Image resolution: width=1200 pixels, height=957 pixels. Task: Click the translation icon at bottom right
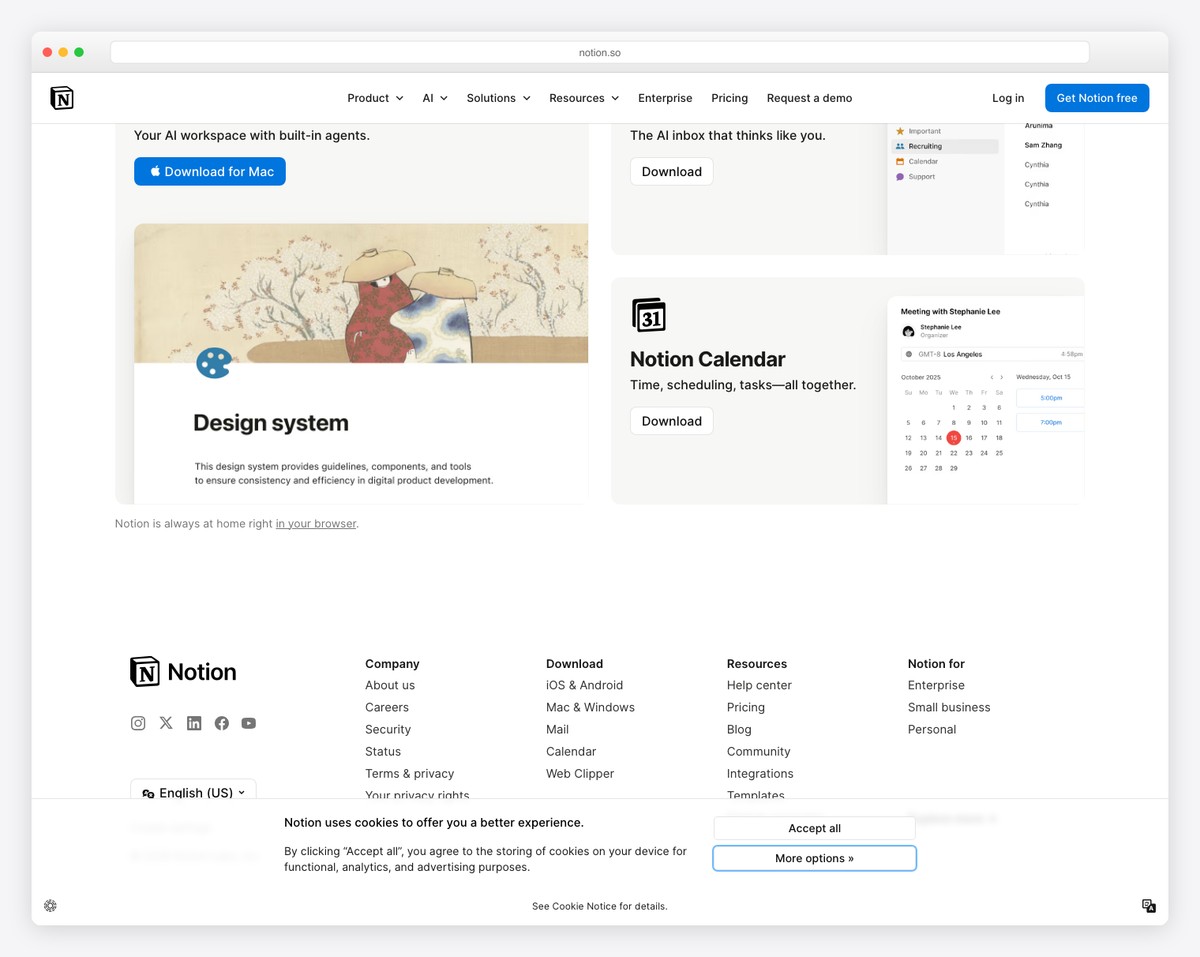(x=1148, y=905)
